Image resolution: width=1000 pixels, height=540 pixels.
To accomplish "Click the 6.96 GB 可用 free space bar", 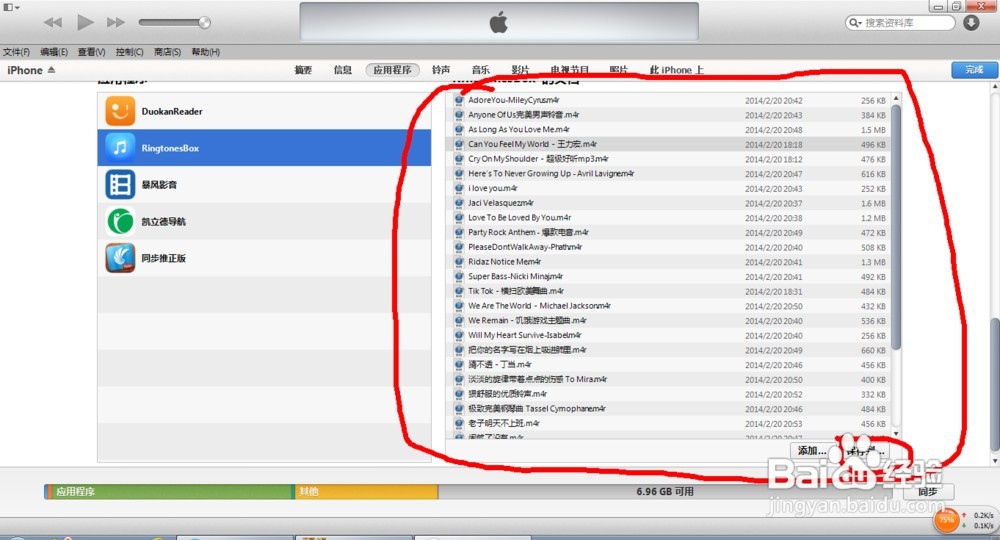I will point(665,492).
